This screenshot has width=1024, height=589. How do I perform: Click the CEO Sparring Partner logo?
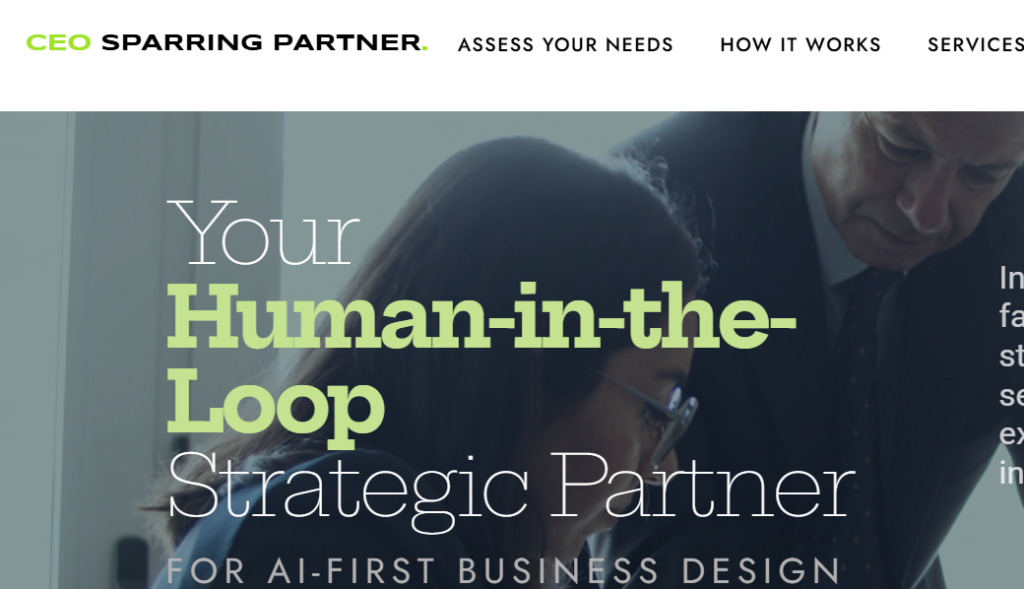click(227, 42)
